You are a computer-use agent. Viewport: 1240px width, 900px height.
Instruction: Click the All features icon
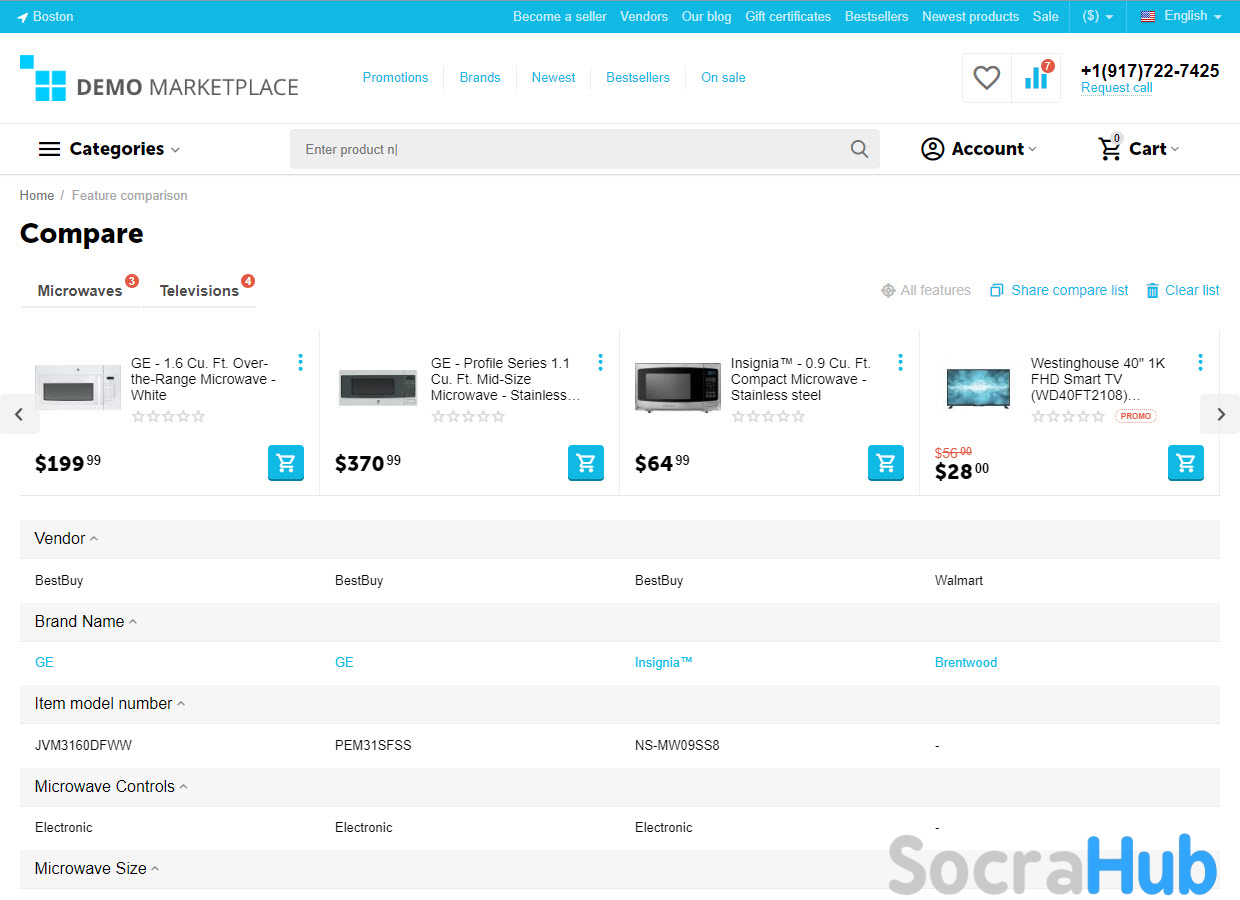click(888, 290)
